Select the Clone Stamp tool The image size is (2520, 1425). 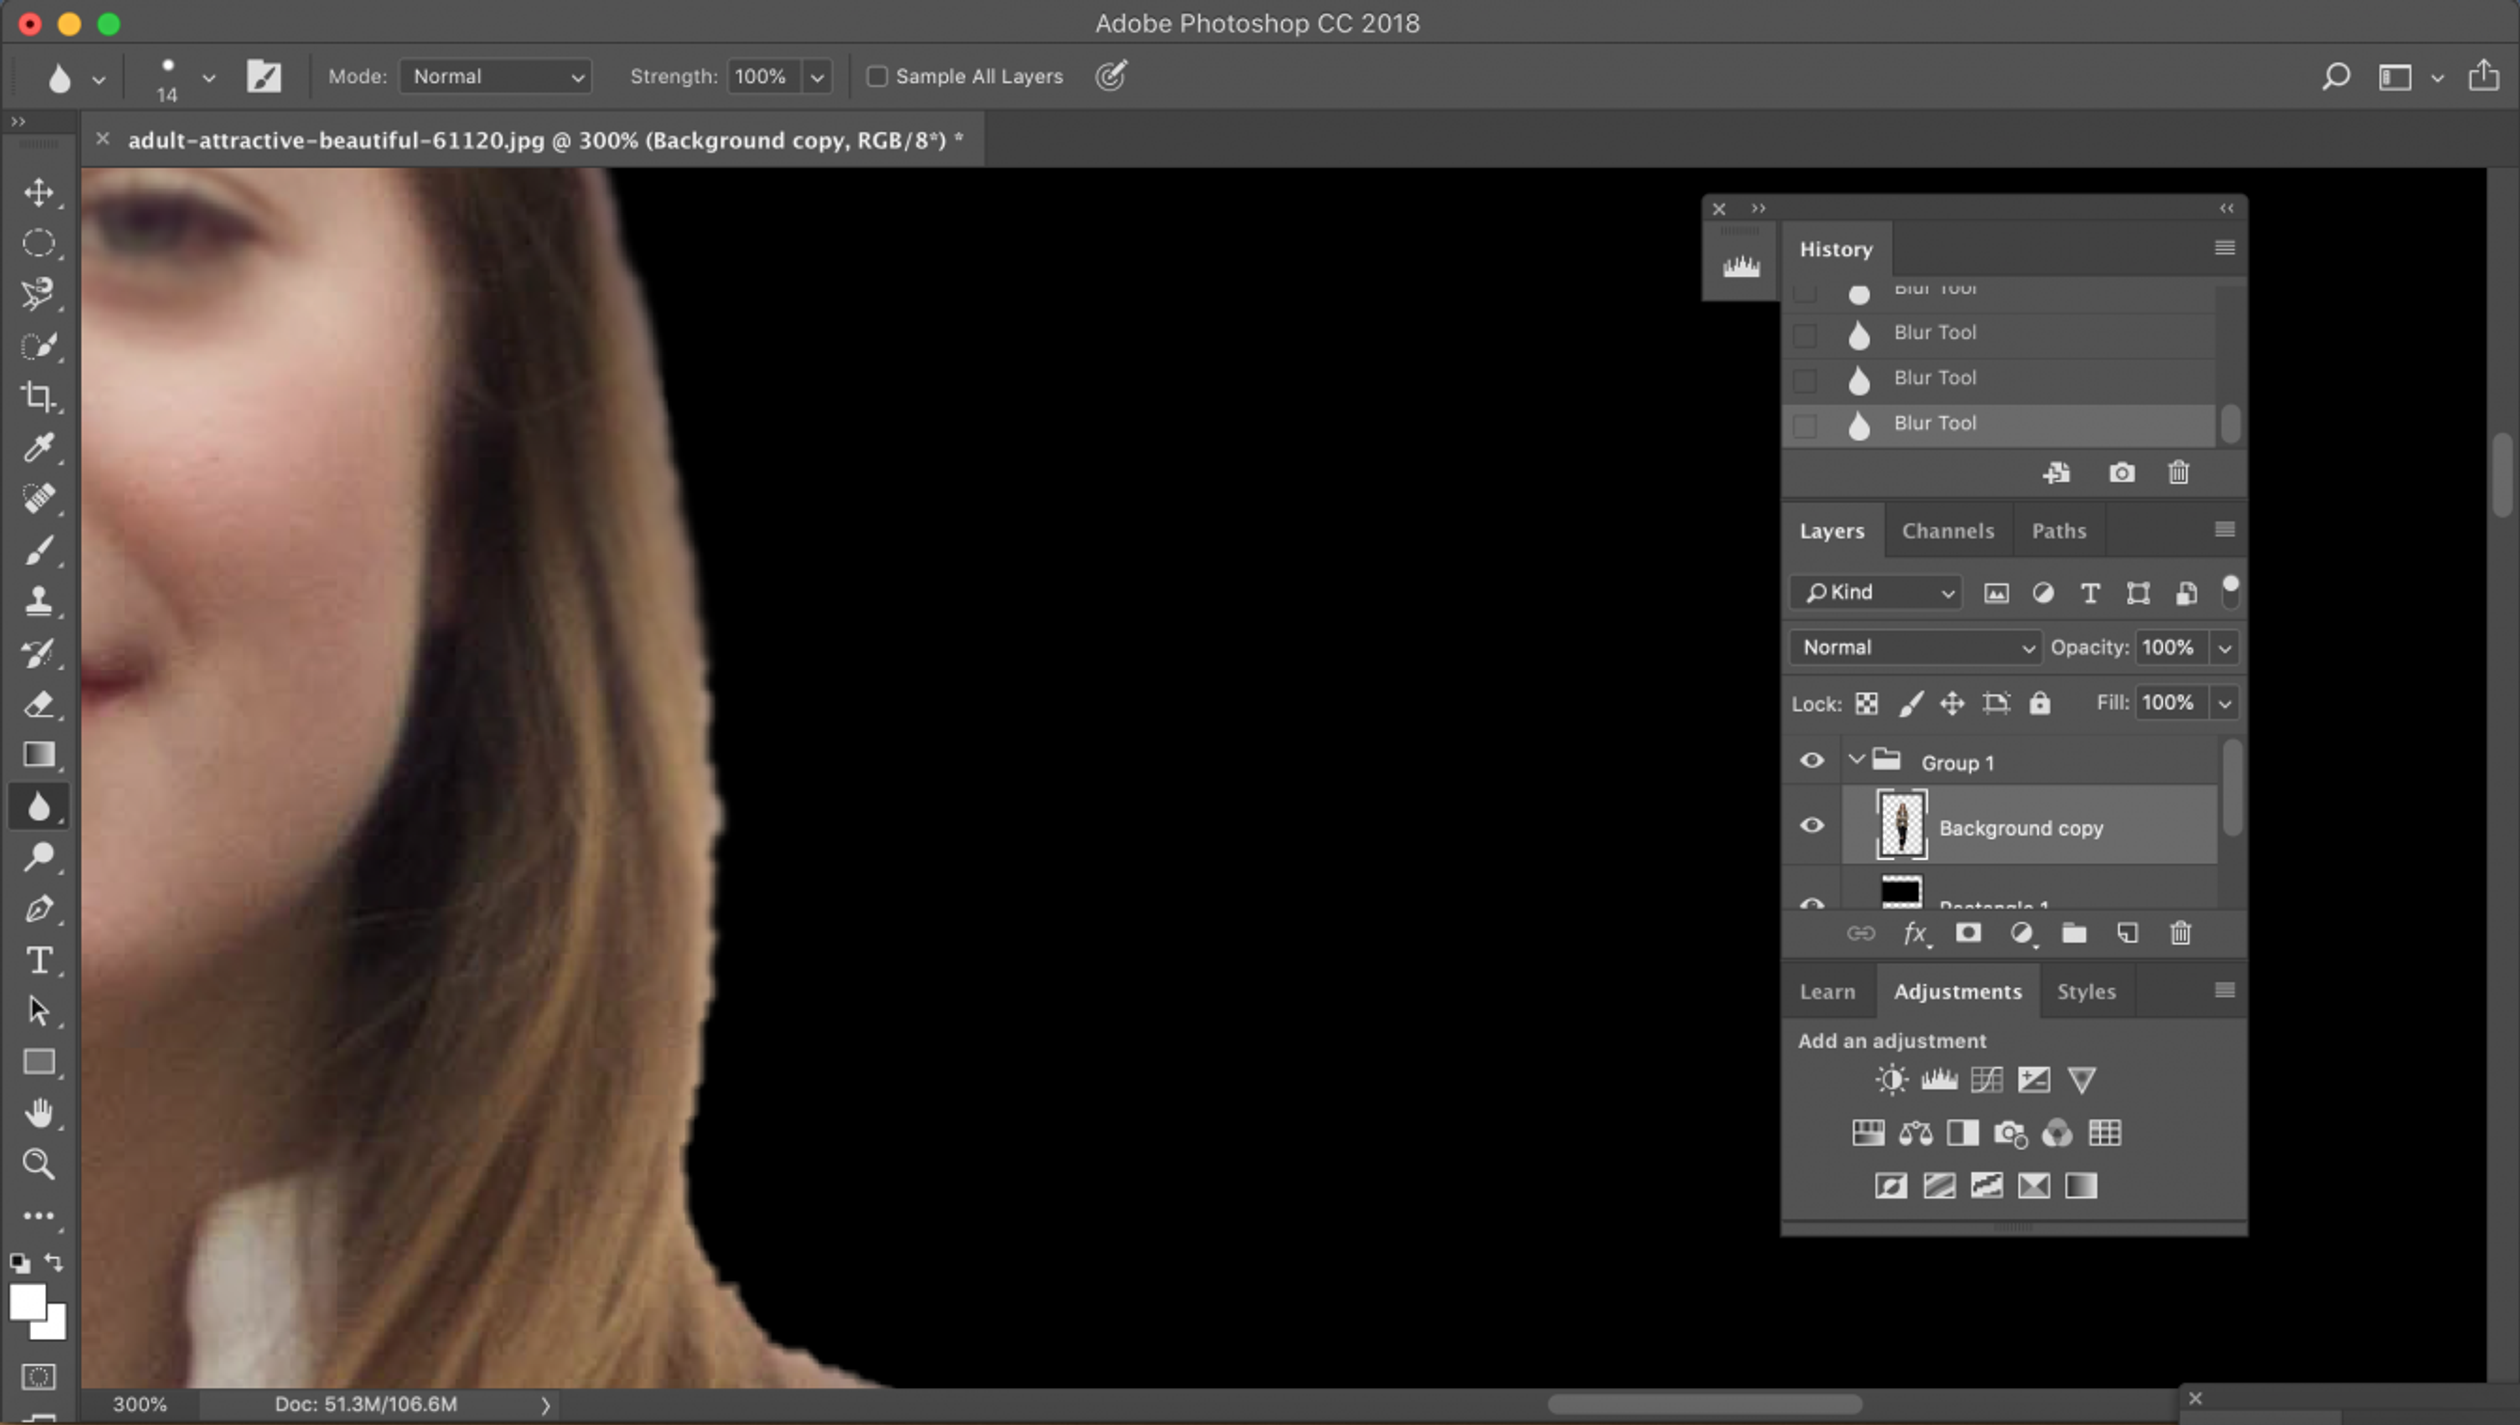click(38, 601)
